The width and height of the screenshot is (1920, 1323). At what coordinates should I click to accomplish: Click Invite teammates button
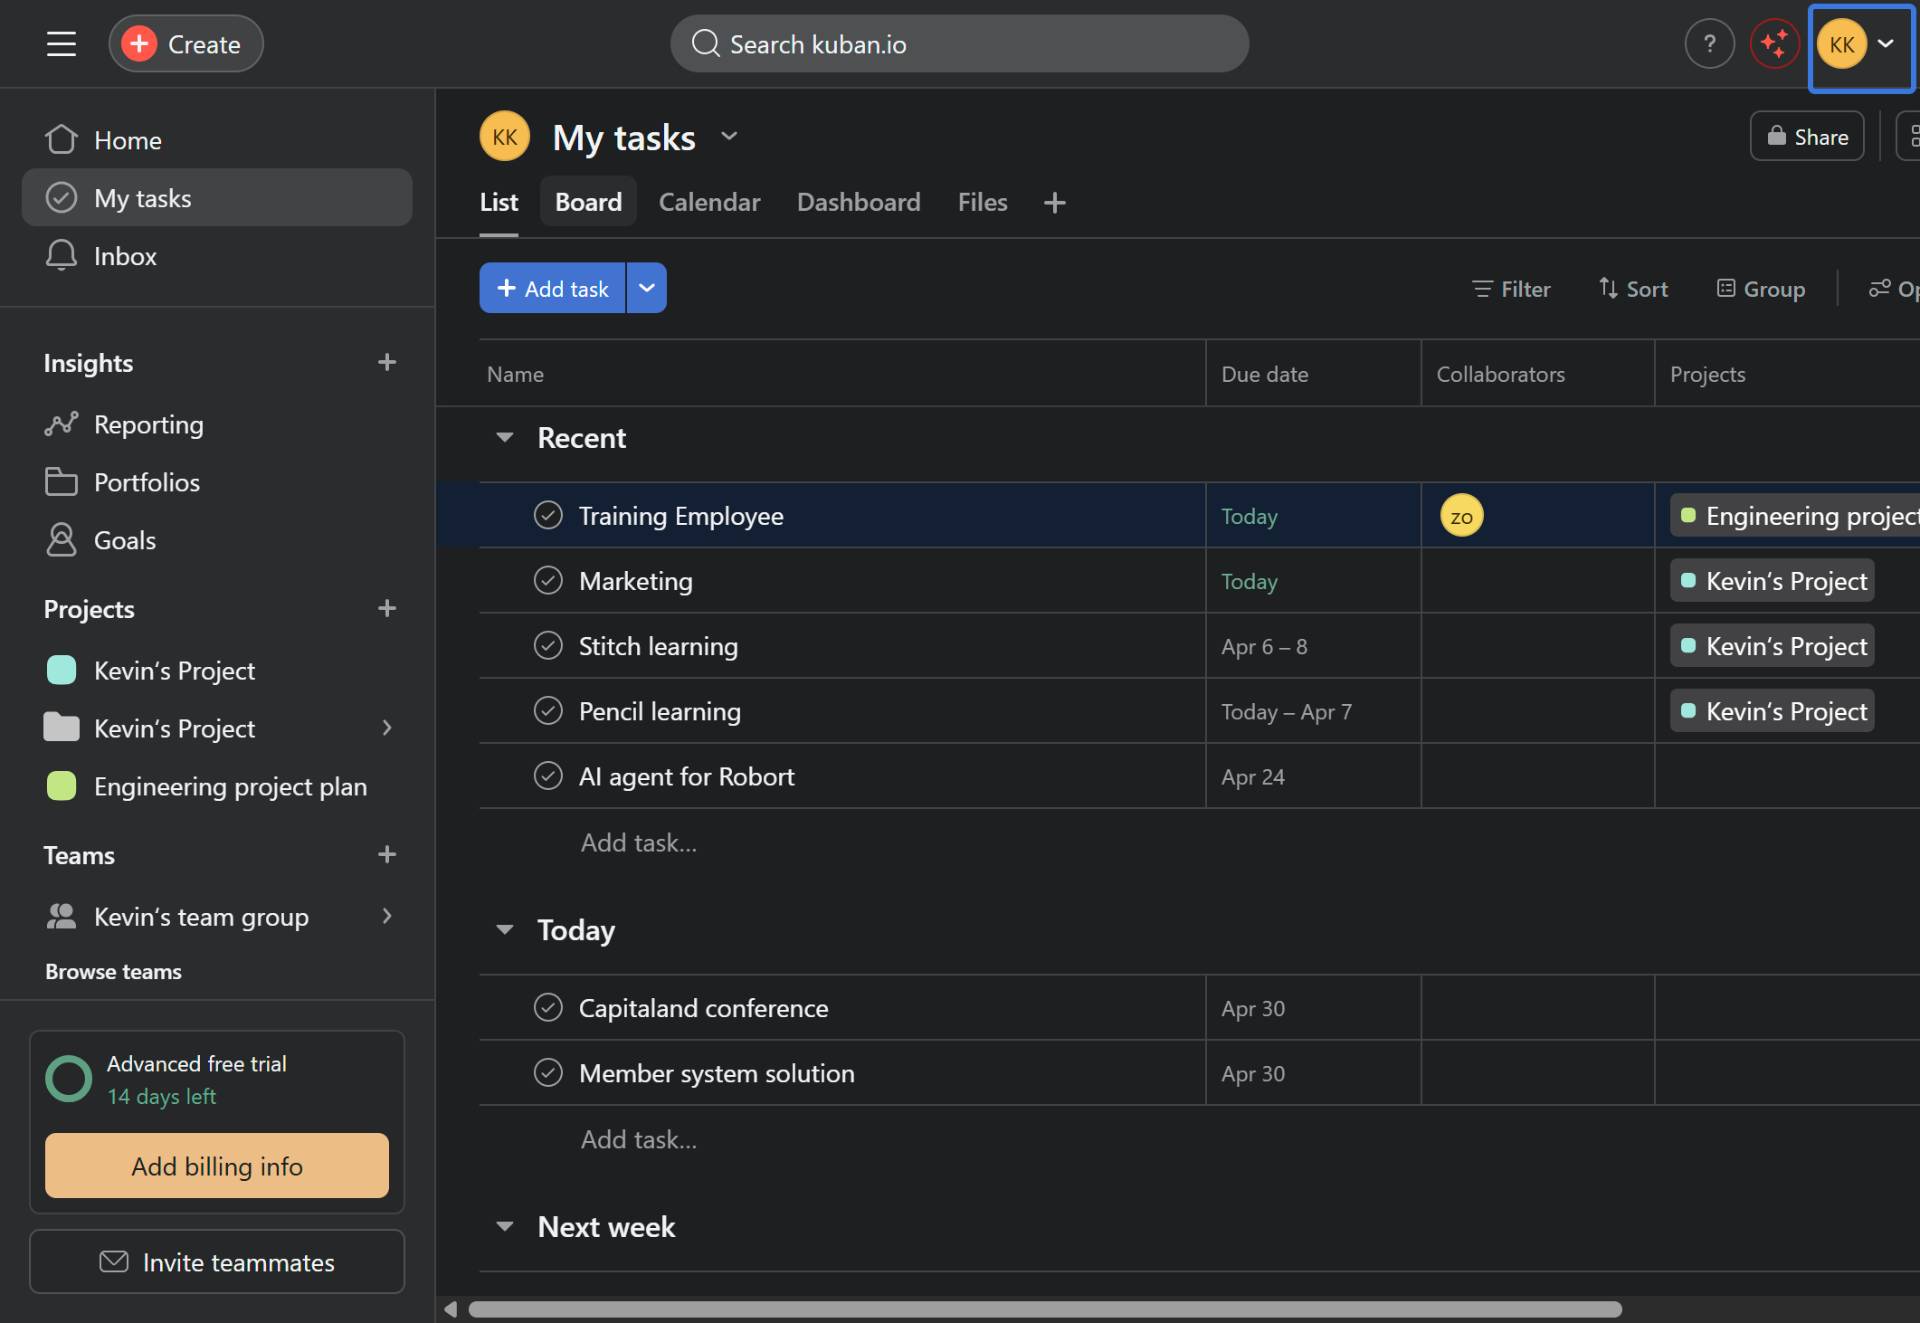point(217,1262)
